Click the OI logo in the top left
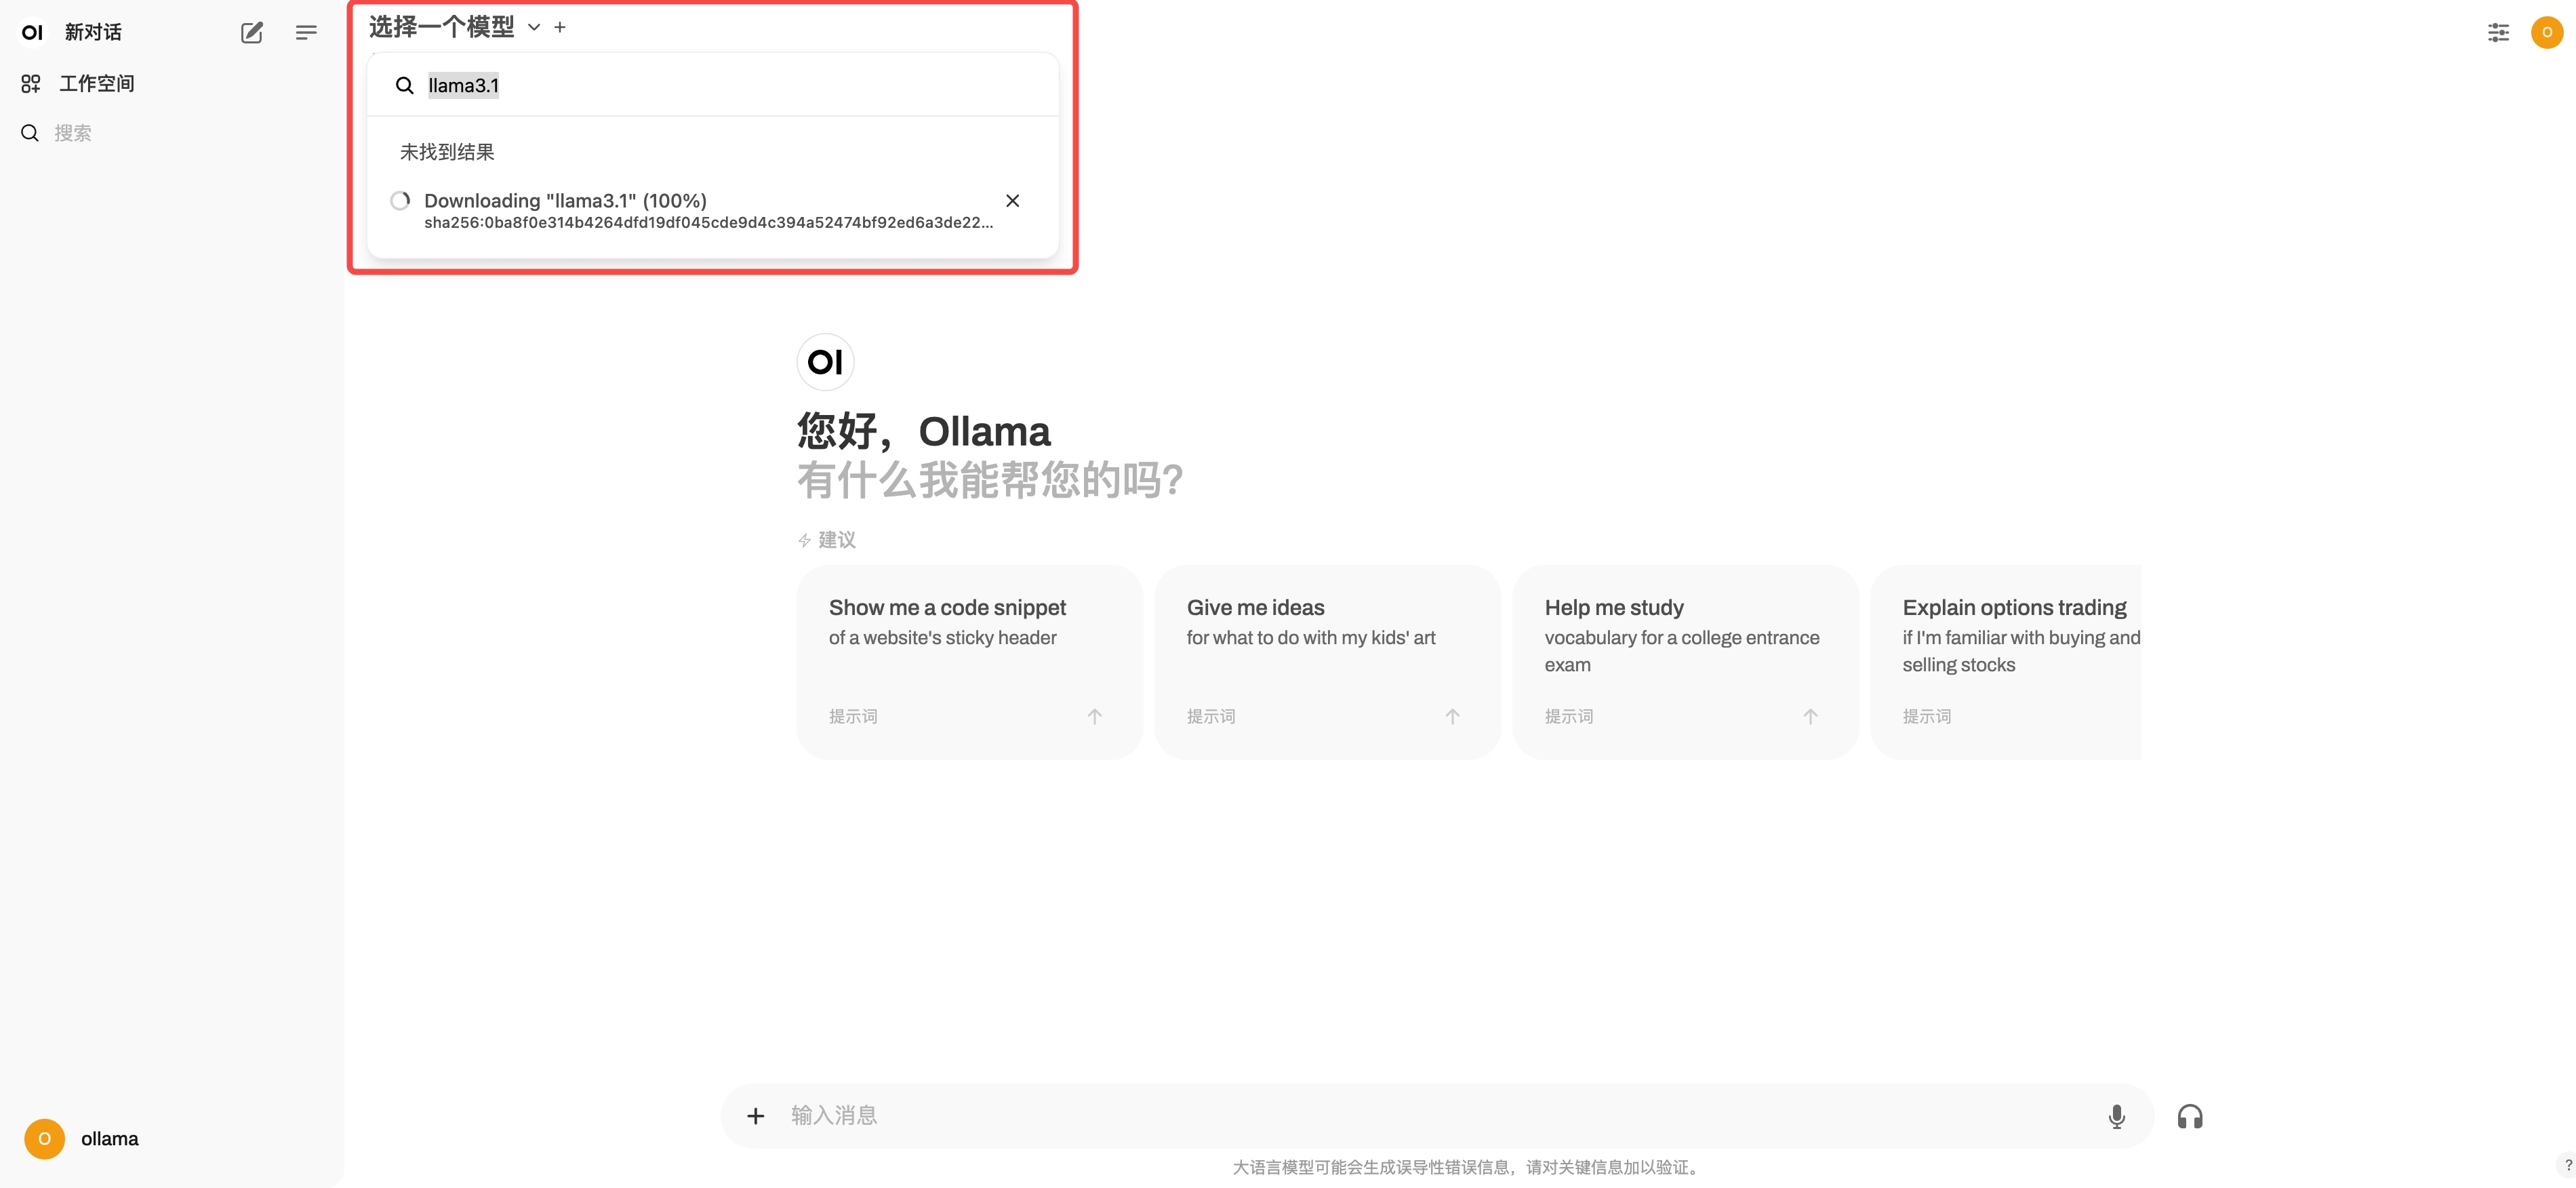2576x1188 pixels. [31, 32]
